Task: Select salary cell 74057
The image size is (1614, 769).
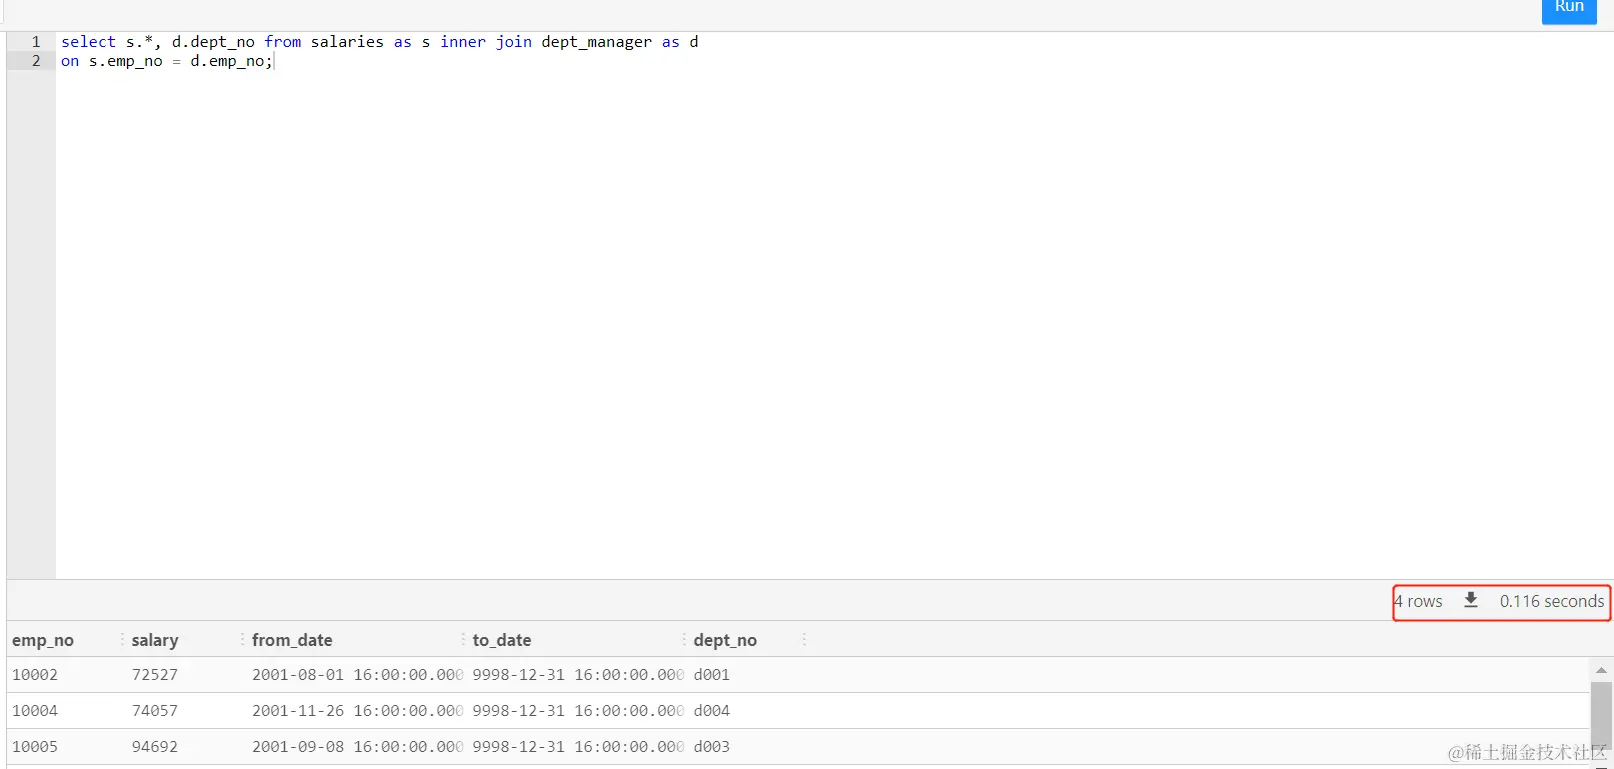Action: click(155, 711)
